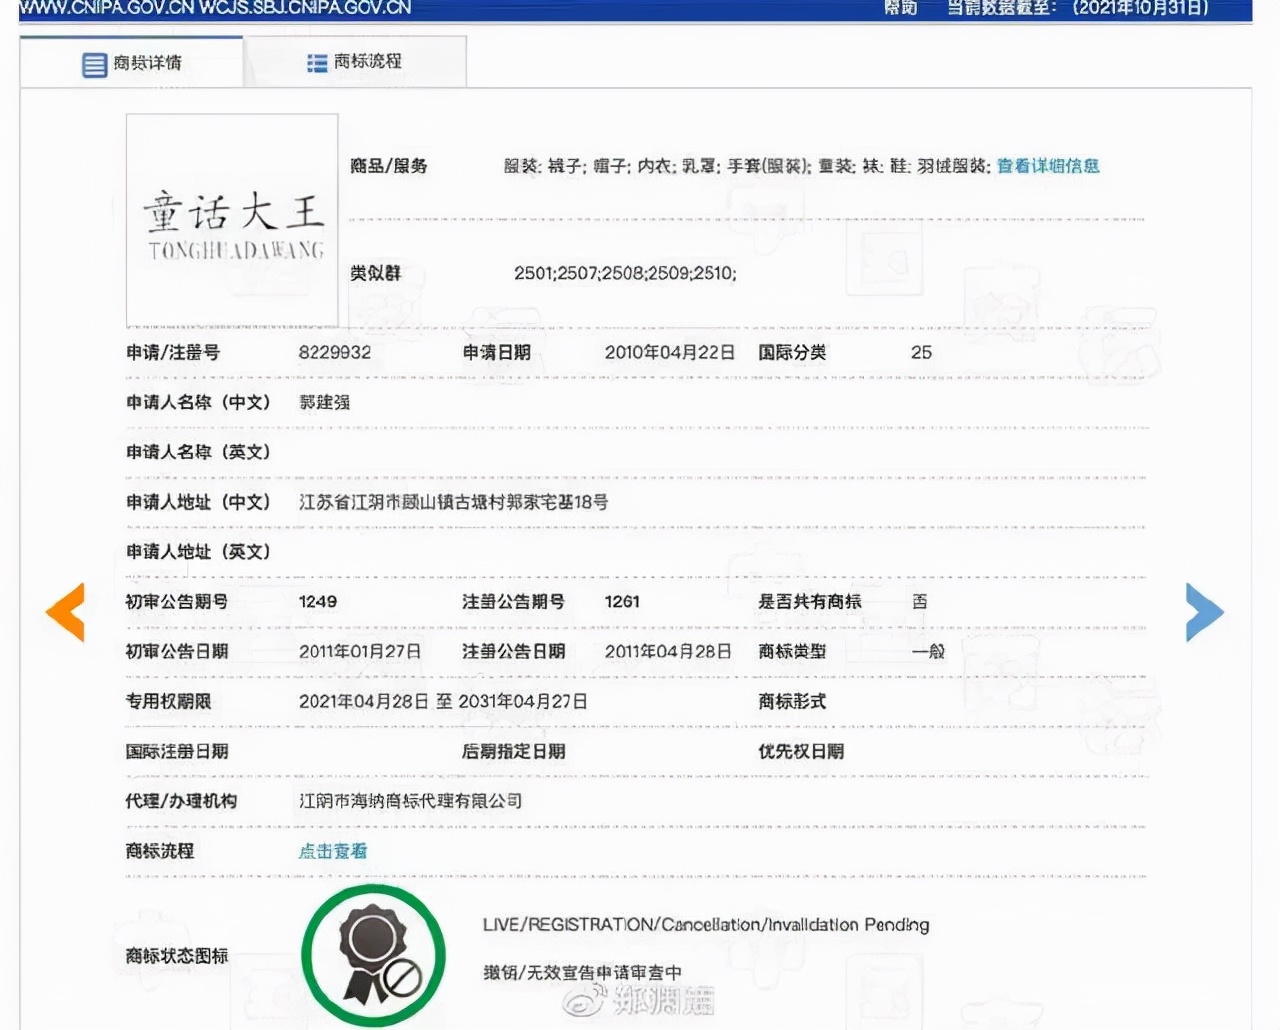Click the green registration status badge icon
The height and width of the screenshot is (1030, 1280).
point(373,956)
